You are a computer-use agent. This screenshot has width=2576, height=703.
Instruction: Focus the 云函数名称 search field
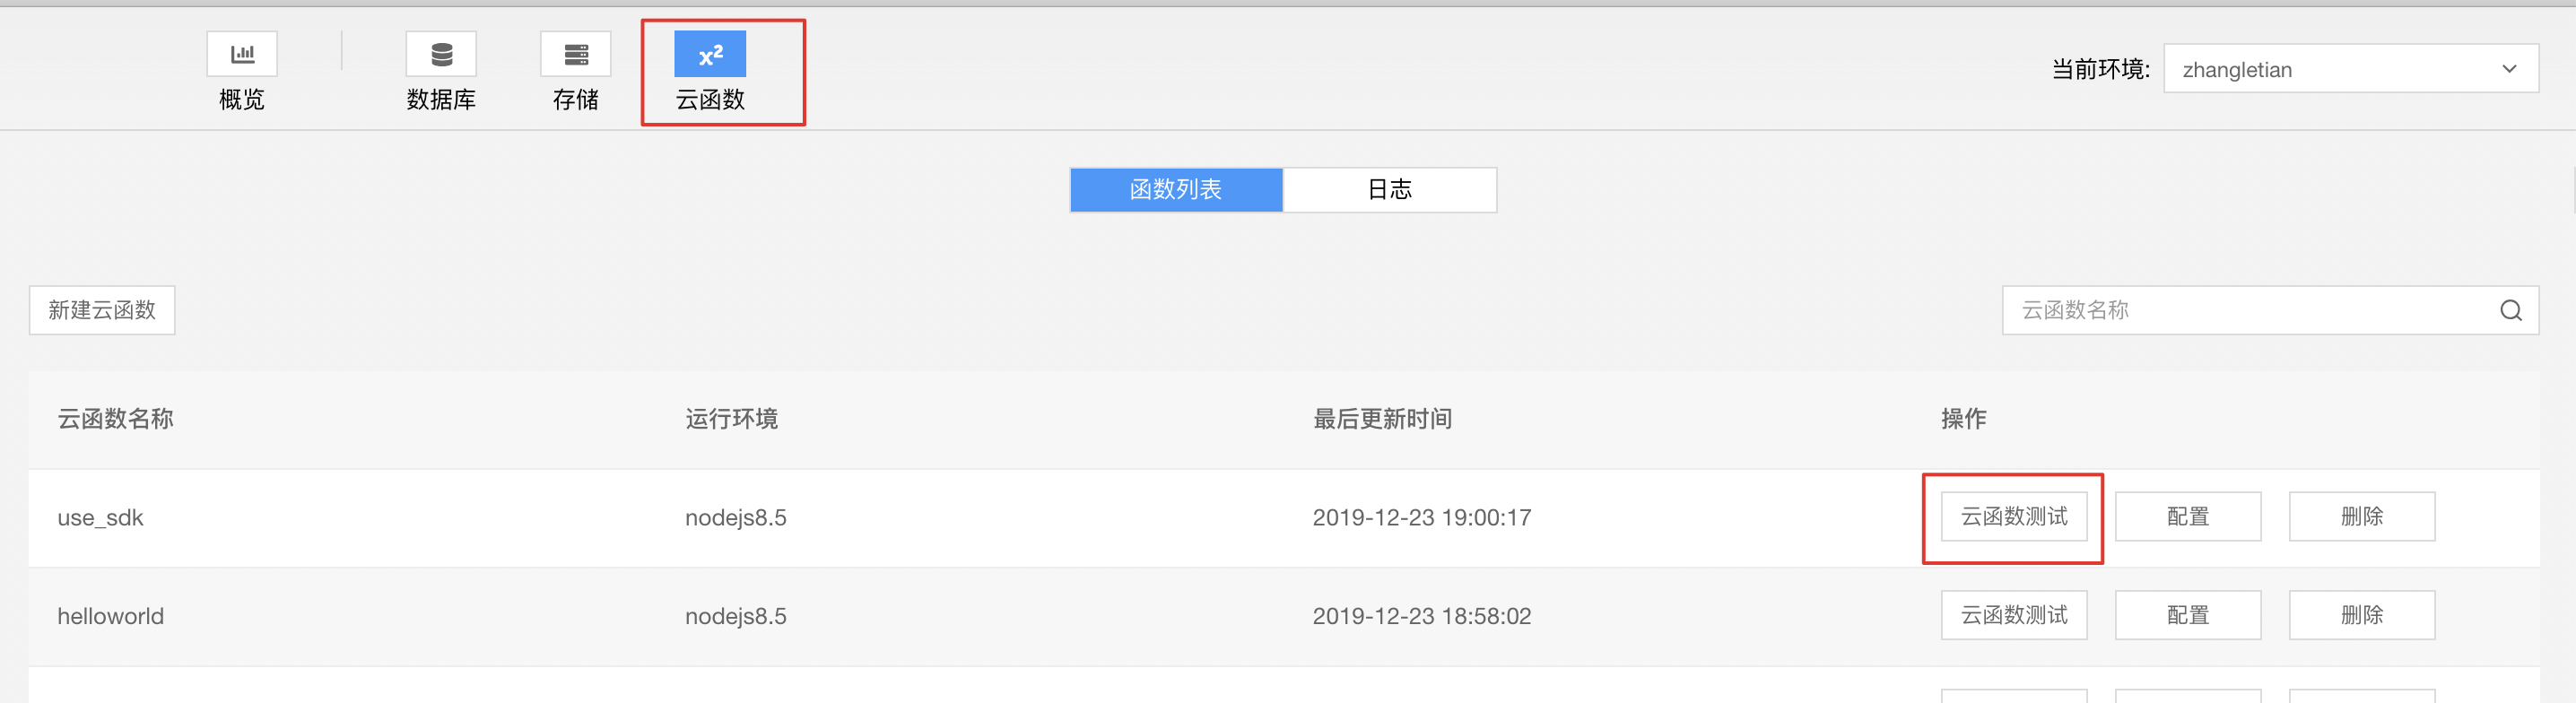click(2270, 310)
